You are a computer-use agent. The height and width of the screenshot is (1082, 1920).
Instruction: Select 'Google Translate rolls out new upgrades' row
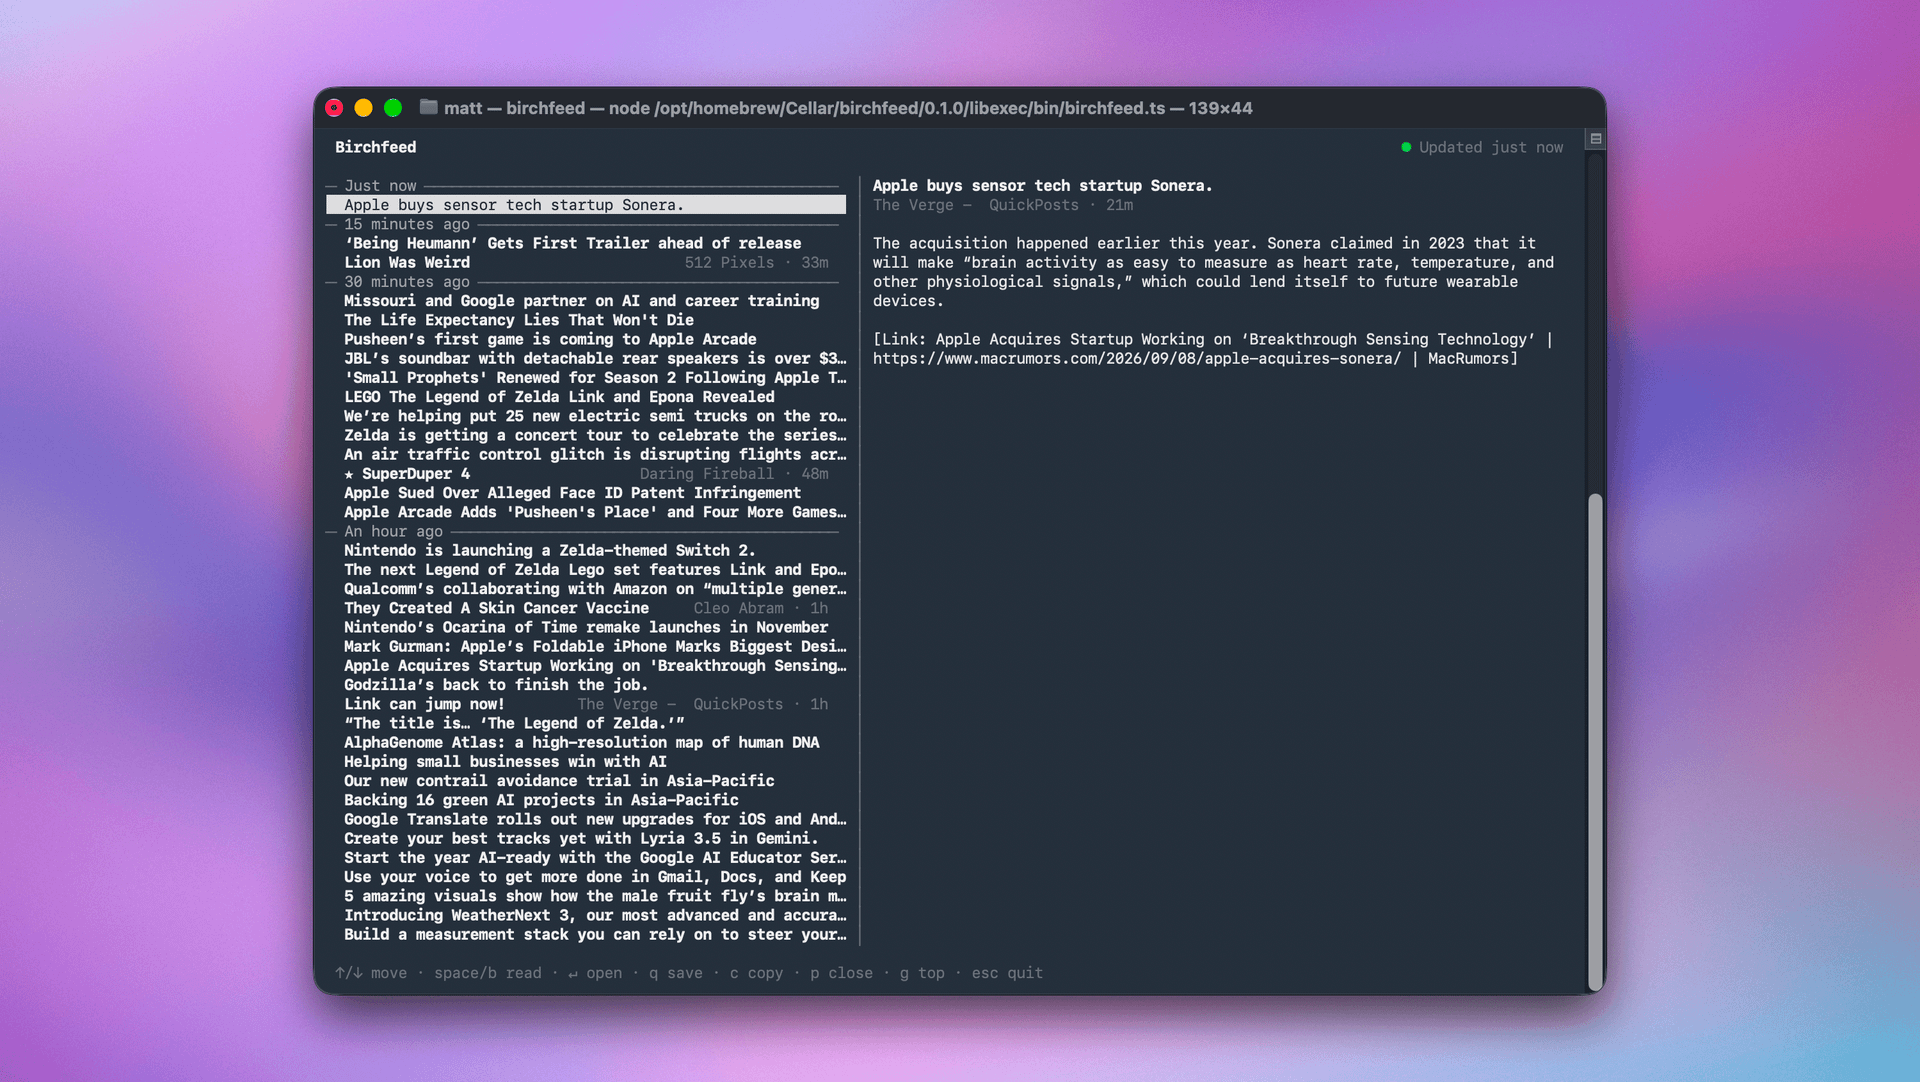[x=595, y=819]
